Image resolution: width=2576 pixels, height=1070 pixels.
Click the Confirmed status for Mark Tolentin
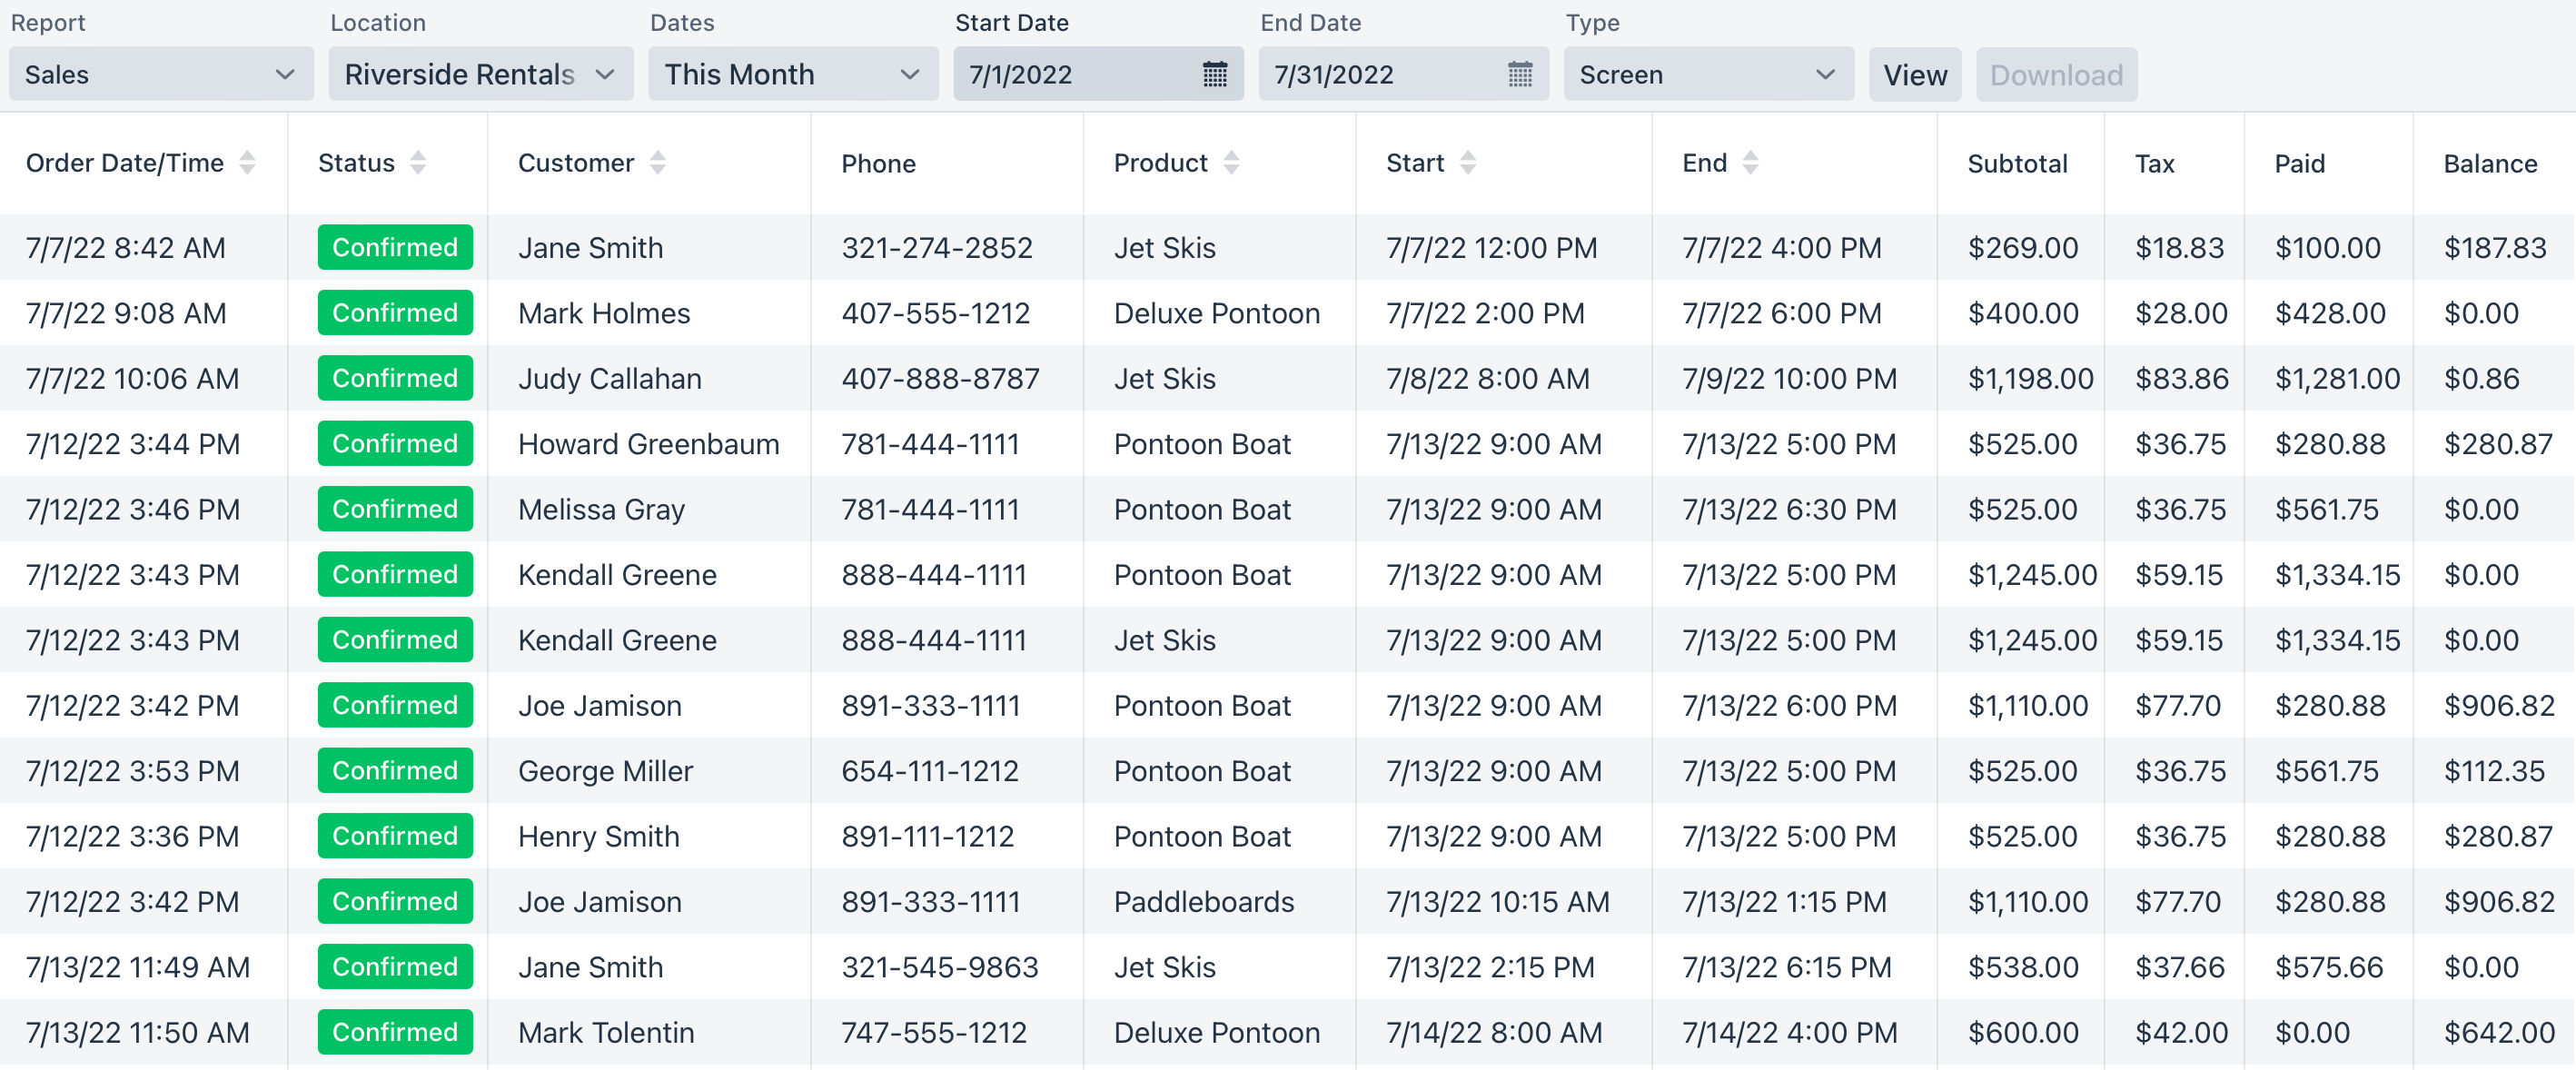coord(395,1032)
